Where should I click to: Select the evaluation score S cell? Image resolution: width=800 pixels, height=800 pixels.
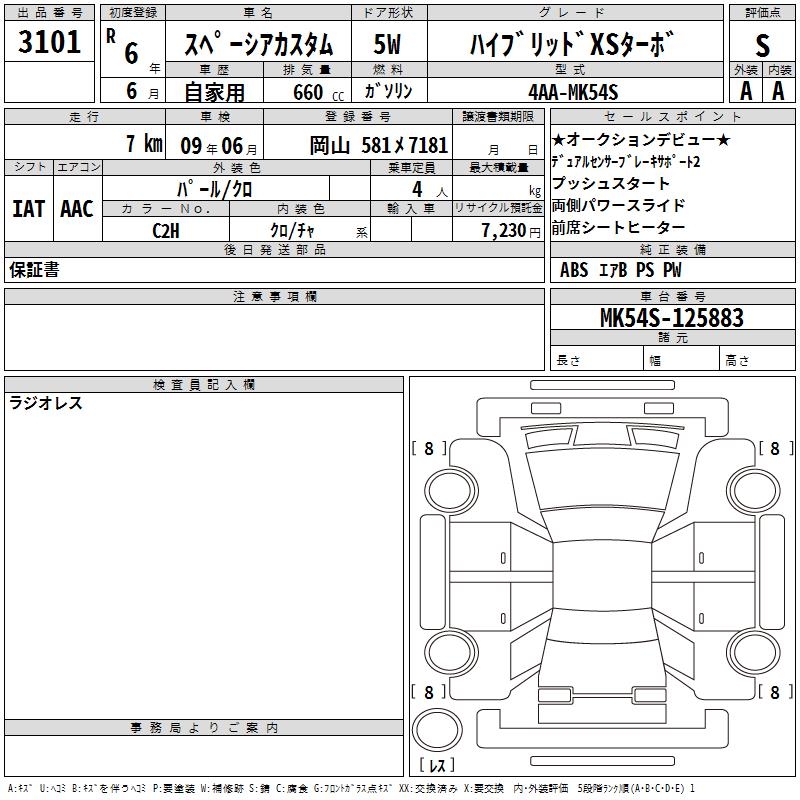762,43
